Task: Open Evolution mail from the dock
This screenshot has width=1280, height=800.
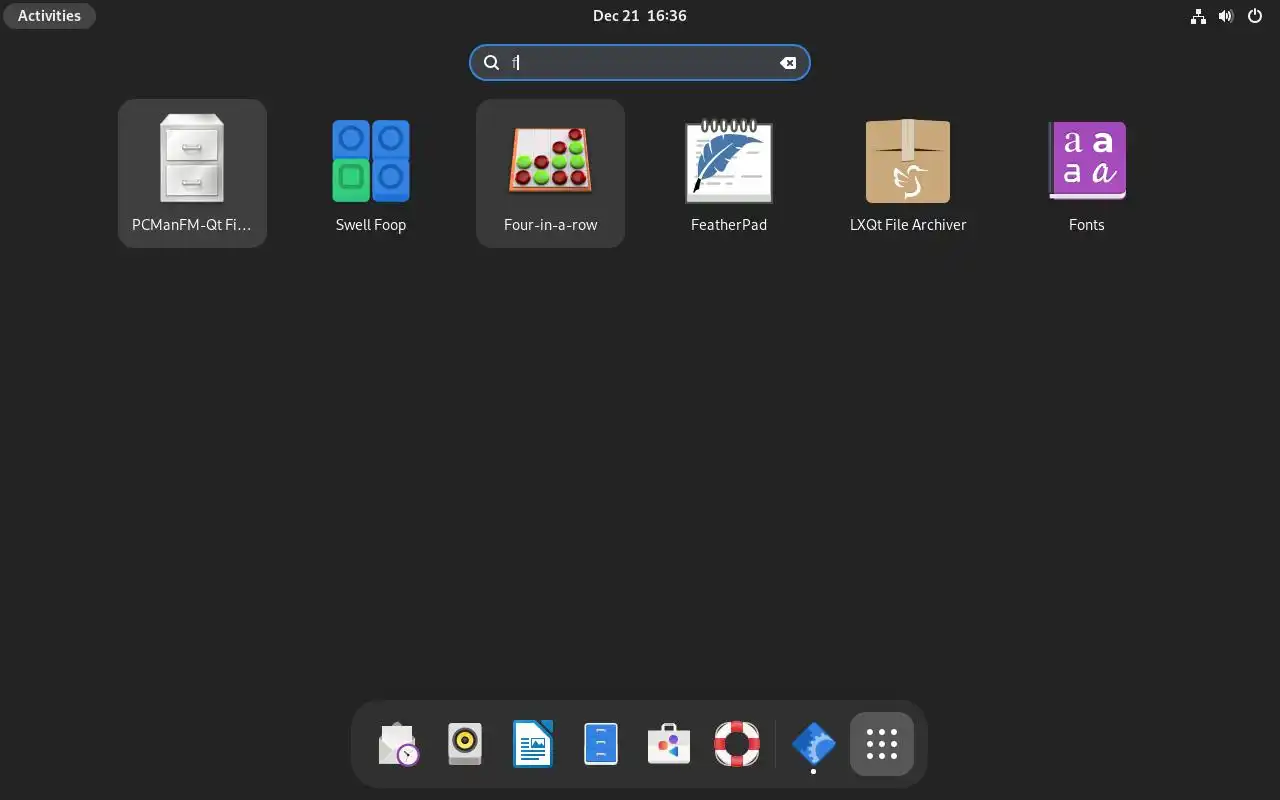Action: 398,744
